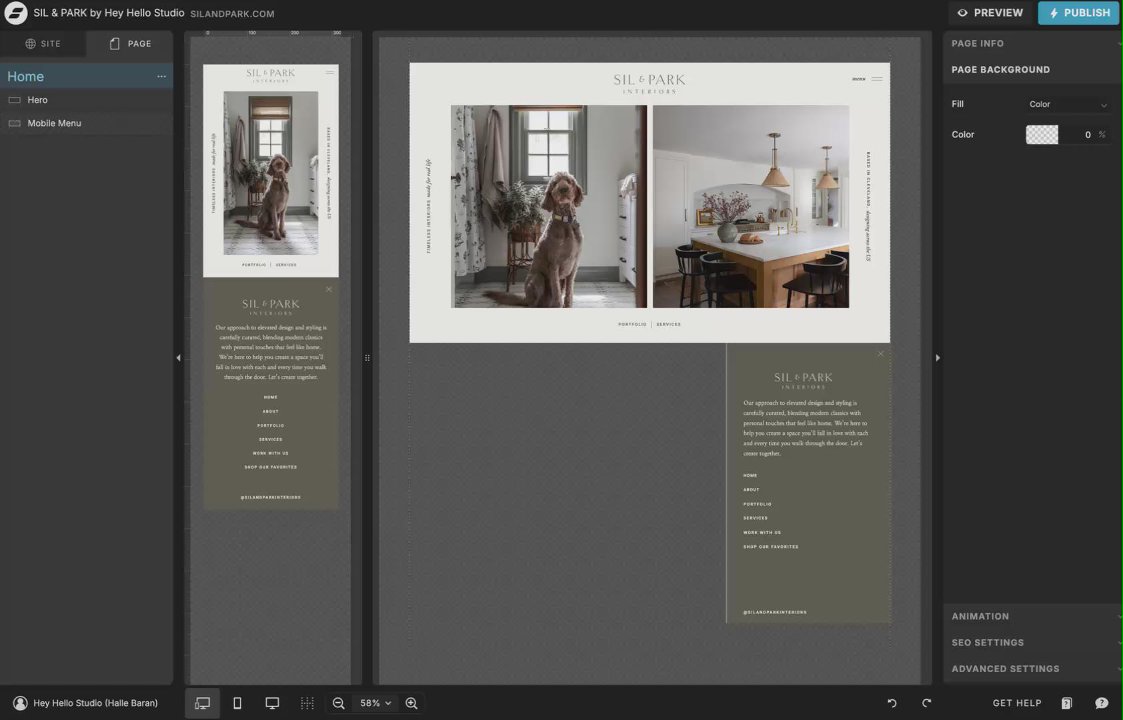Viewport: 1123px width, 720px height.
Task: Select the dog photo on desktop canvas
Action: click(549, 206)
